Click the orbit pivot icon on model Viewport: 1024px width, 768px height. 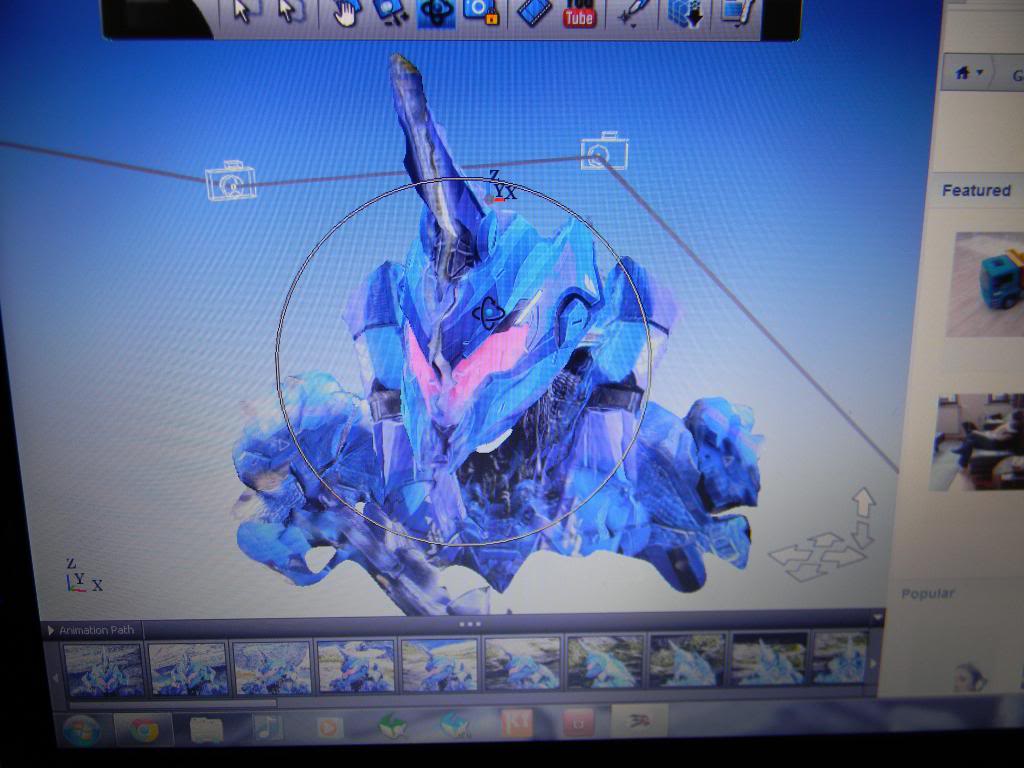(x=488, y=314)
